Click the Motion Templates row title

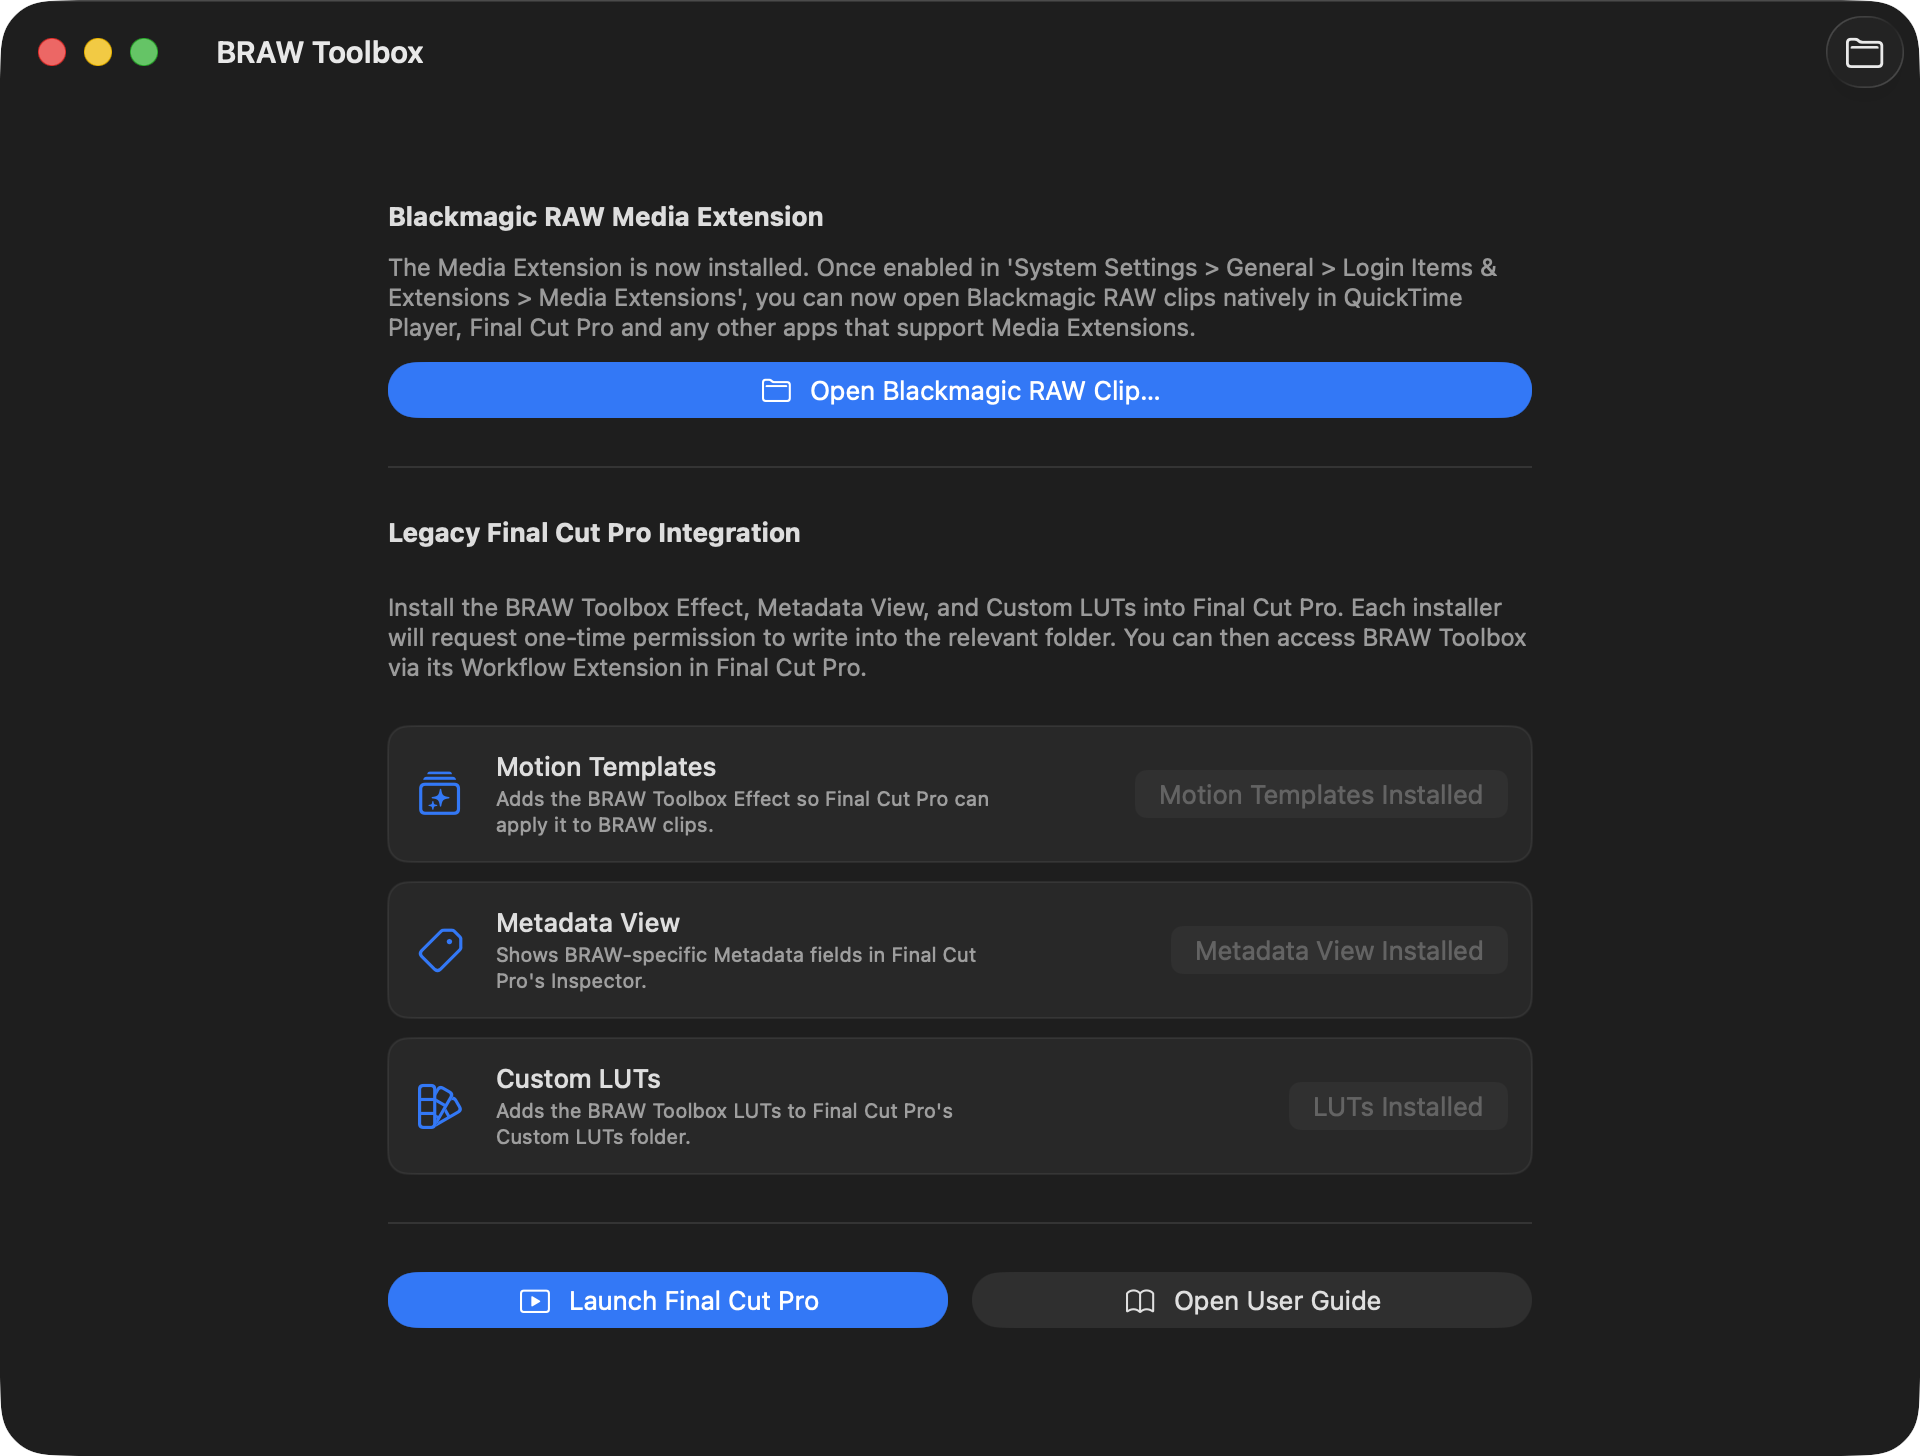click(605, 767)
